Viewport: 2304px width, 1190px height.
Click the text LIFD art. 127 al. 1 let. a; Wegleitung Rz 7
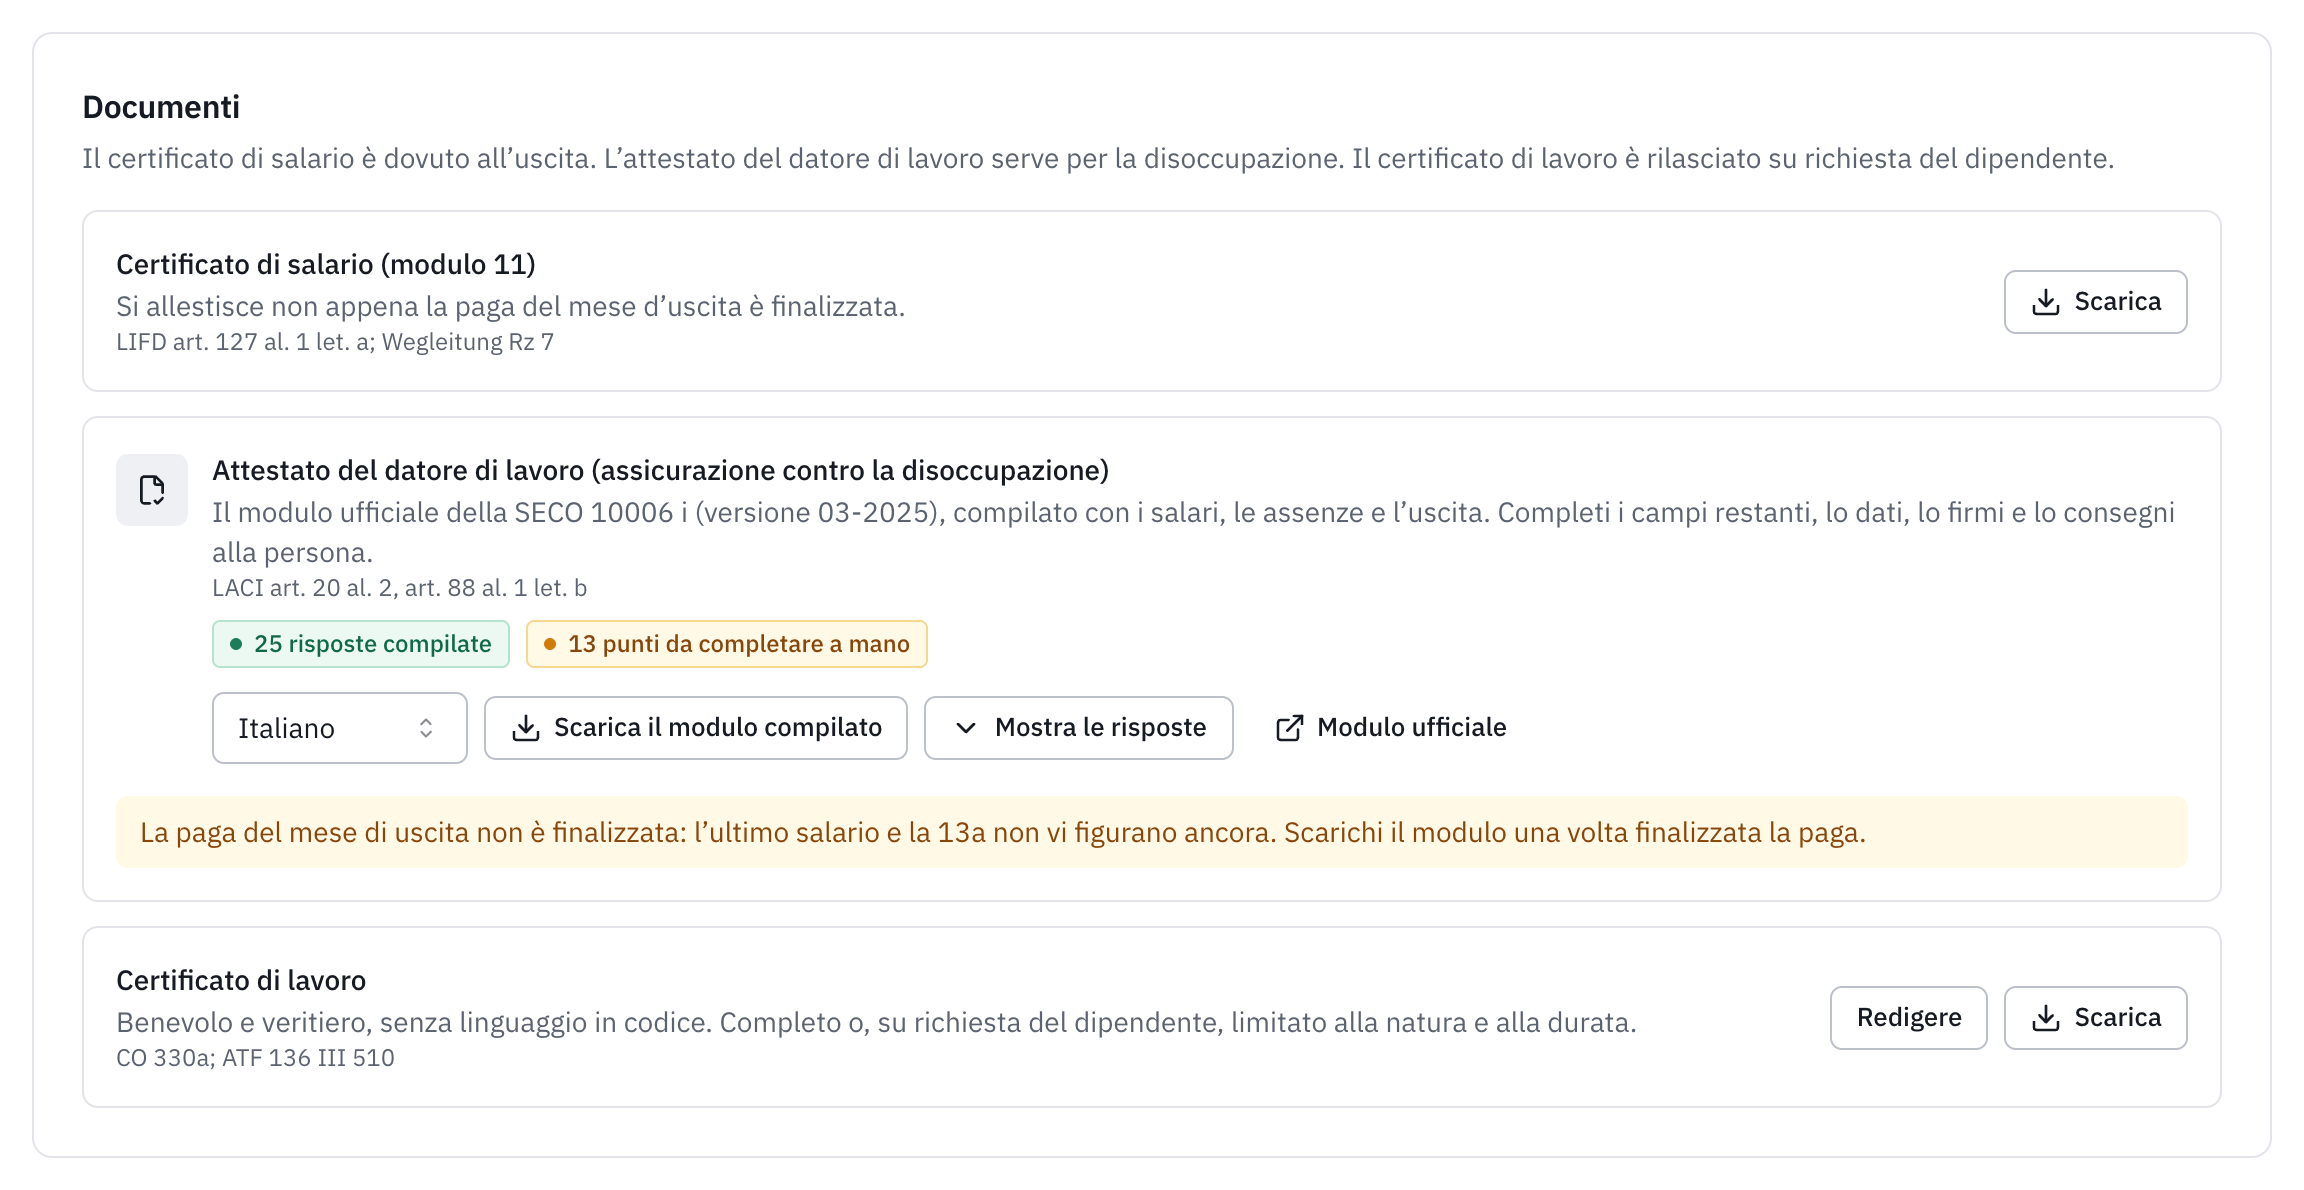click(x=335, y=342)
